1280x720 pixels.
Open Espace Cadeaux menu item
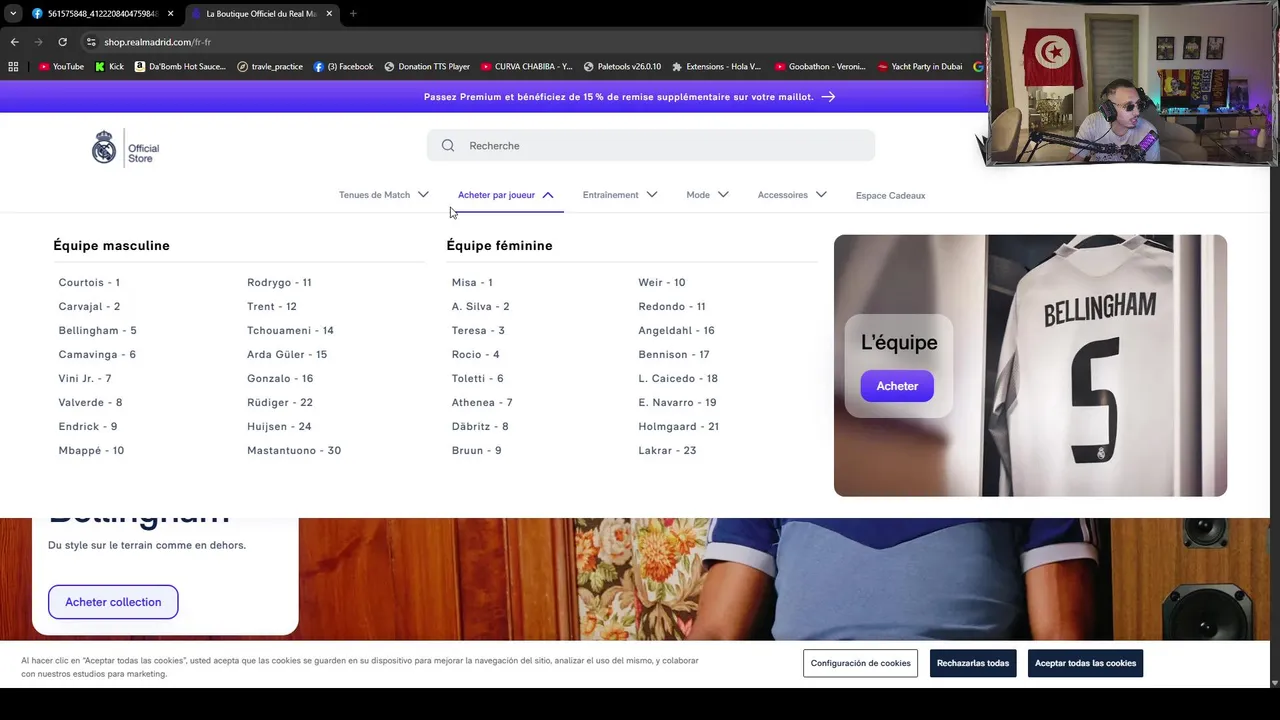[891, 196]
